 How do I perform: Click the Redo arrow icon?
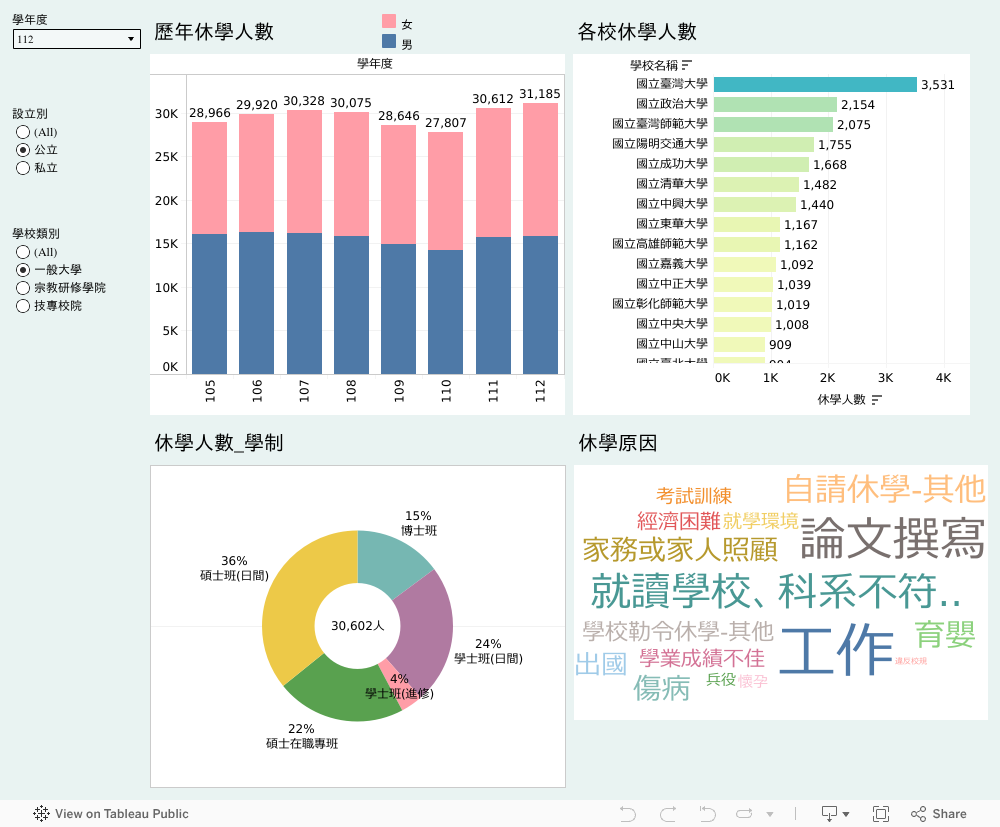coord(668,814)
